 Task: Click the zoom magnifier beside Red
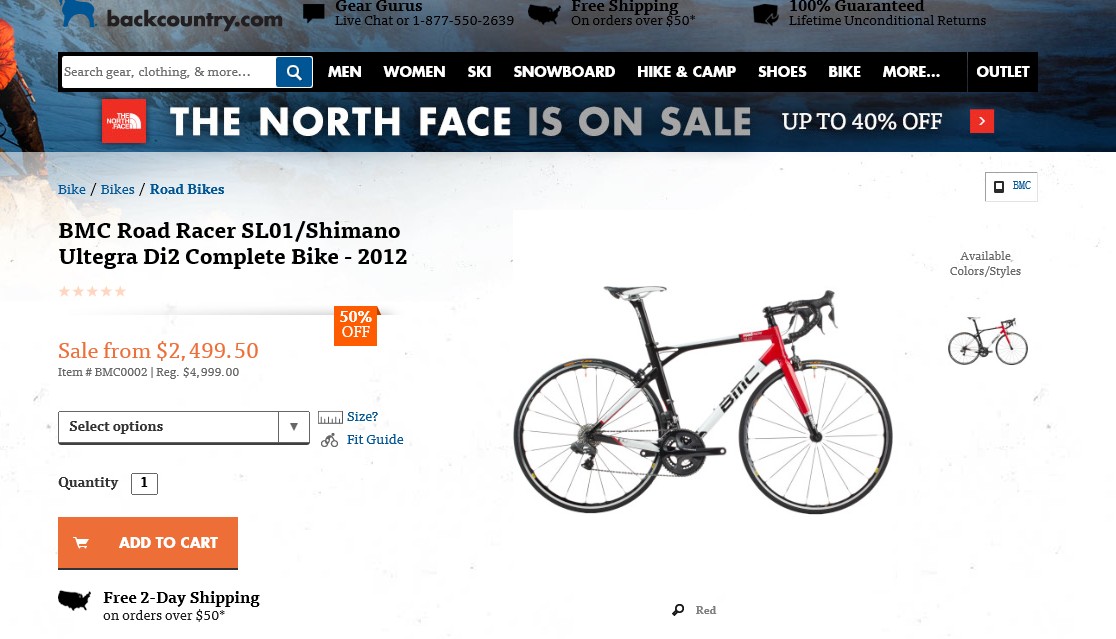coord(678,610)
